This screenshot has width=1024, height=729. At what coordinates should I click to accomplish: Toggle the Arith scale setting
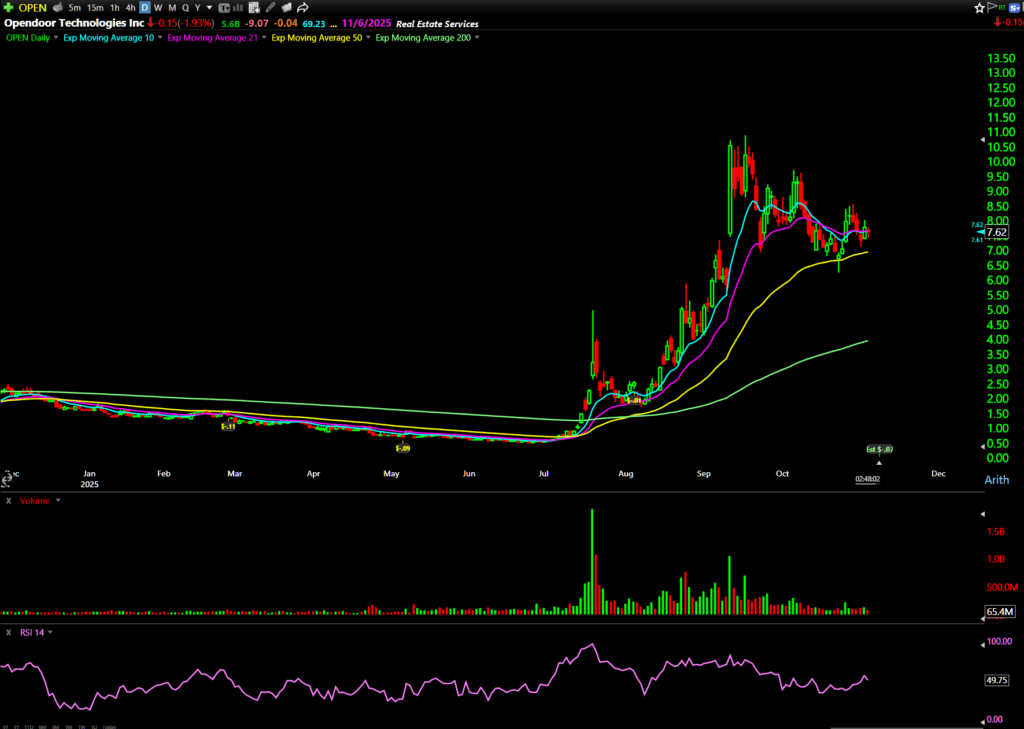coord(996,480)
